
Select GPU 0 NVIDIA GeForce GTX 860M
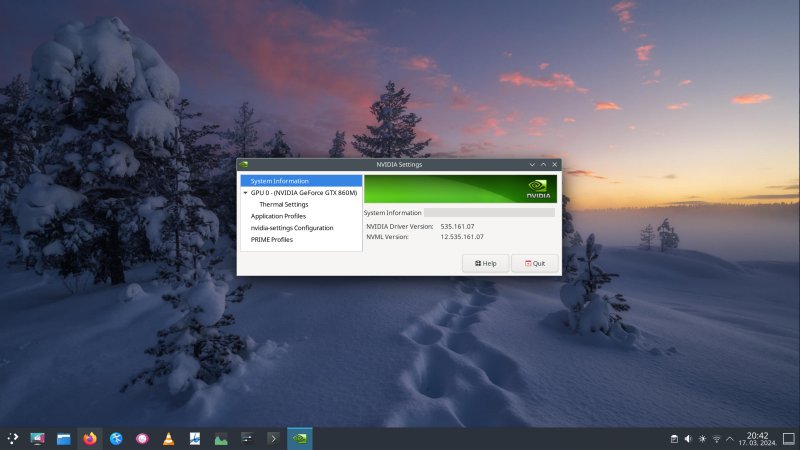click(304, 193)
